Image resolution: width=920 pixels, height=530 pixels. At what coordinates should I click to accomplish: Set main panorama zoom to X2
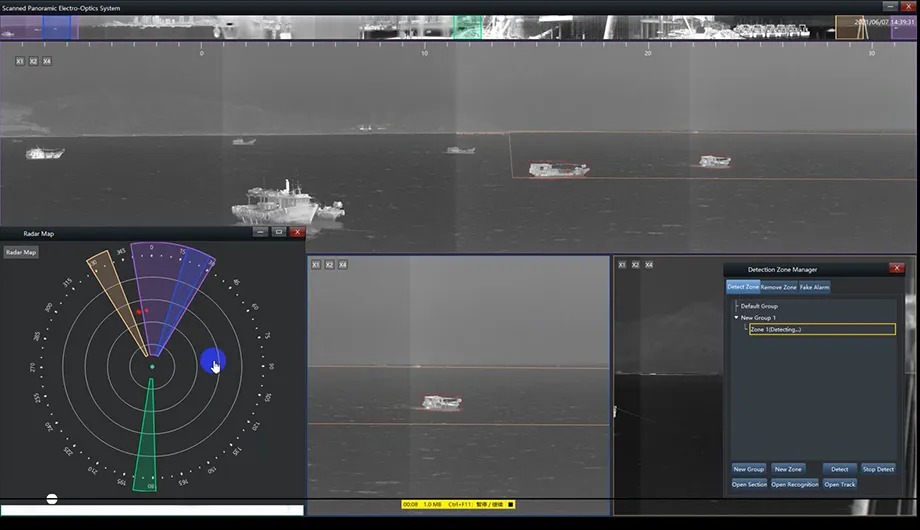pos(33,61)
